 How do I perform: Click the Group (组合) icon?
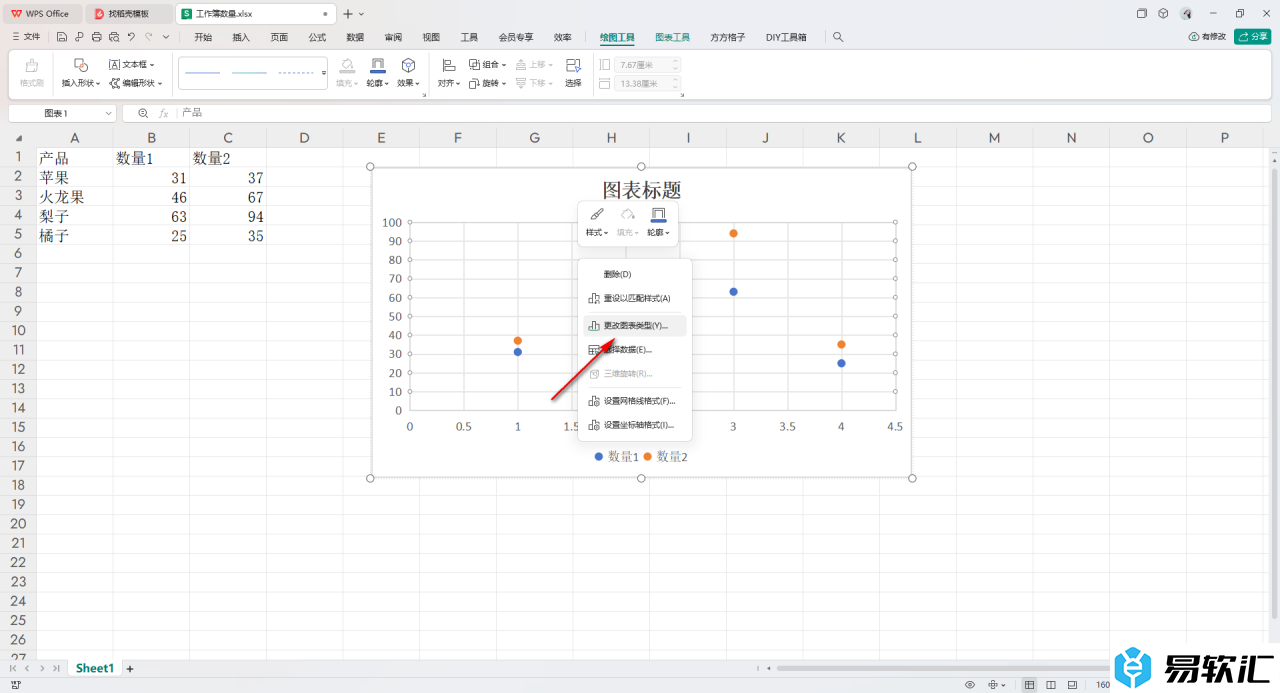[474, 64]
